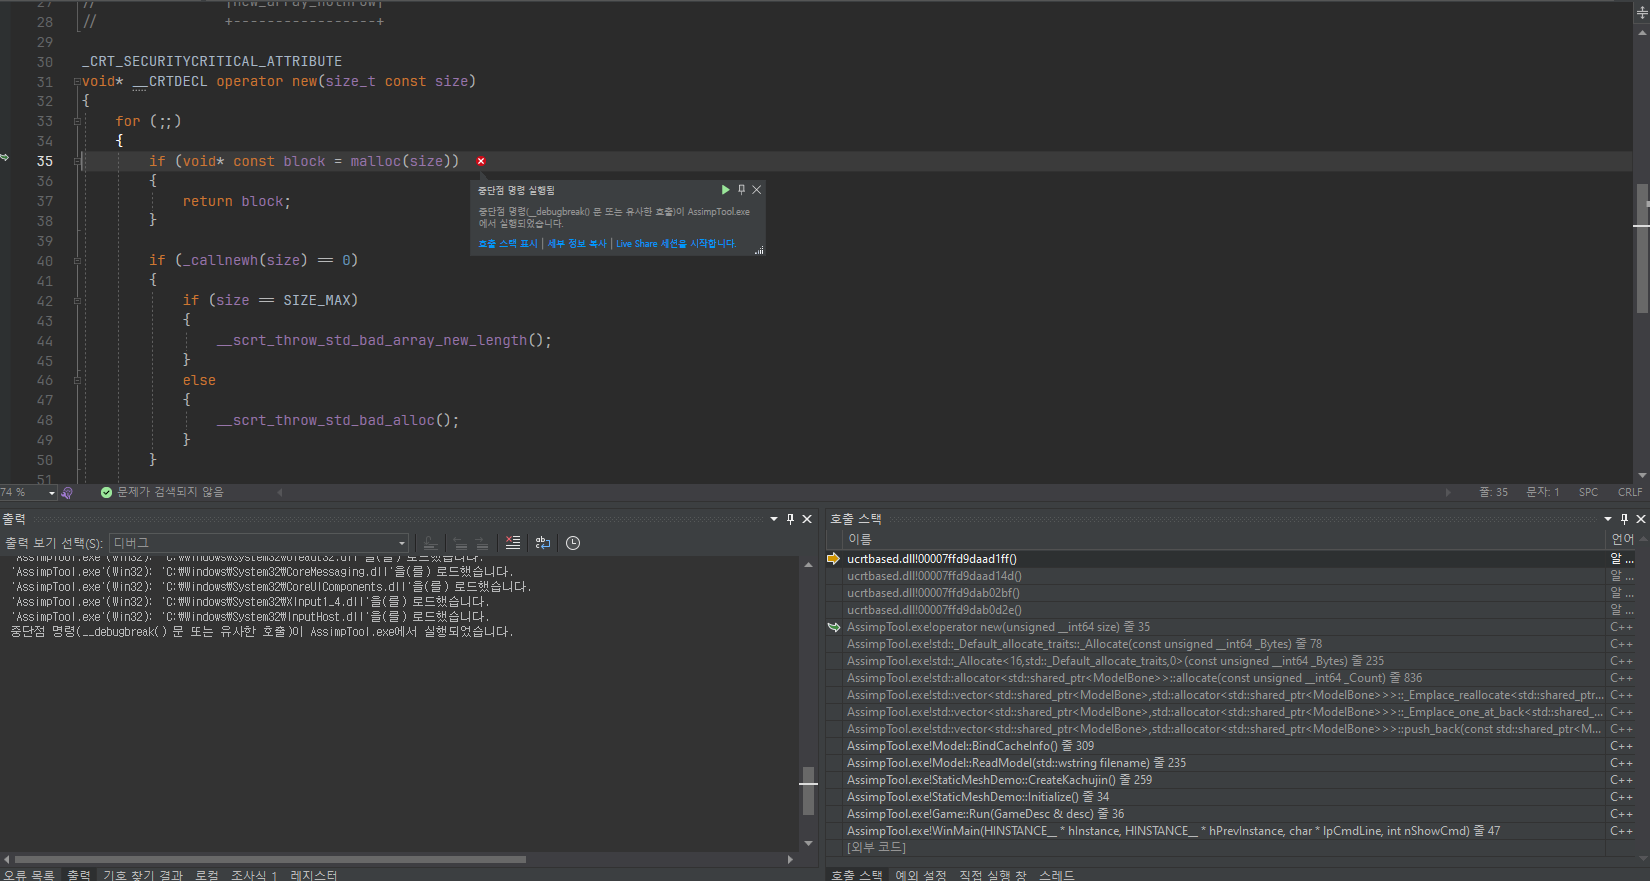Close the 출력 output panel

point(807,519)
